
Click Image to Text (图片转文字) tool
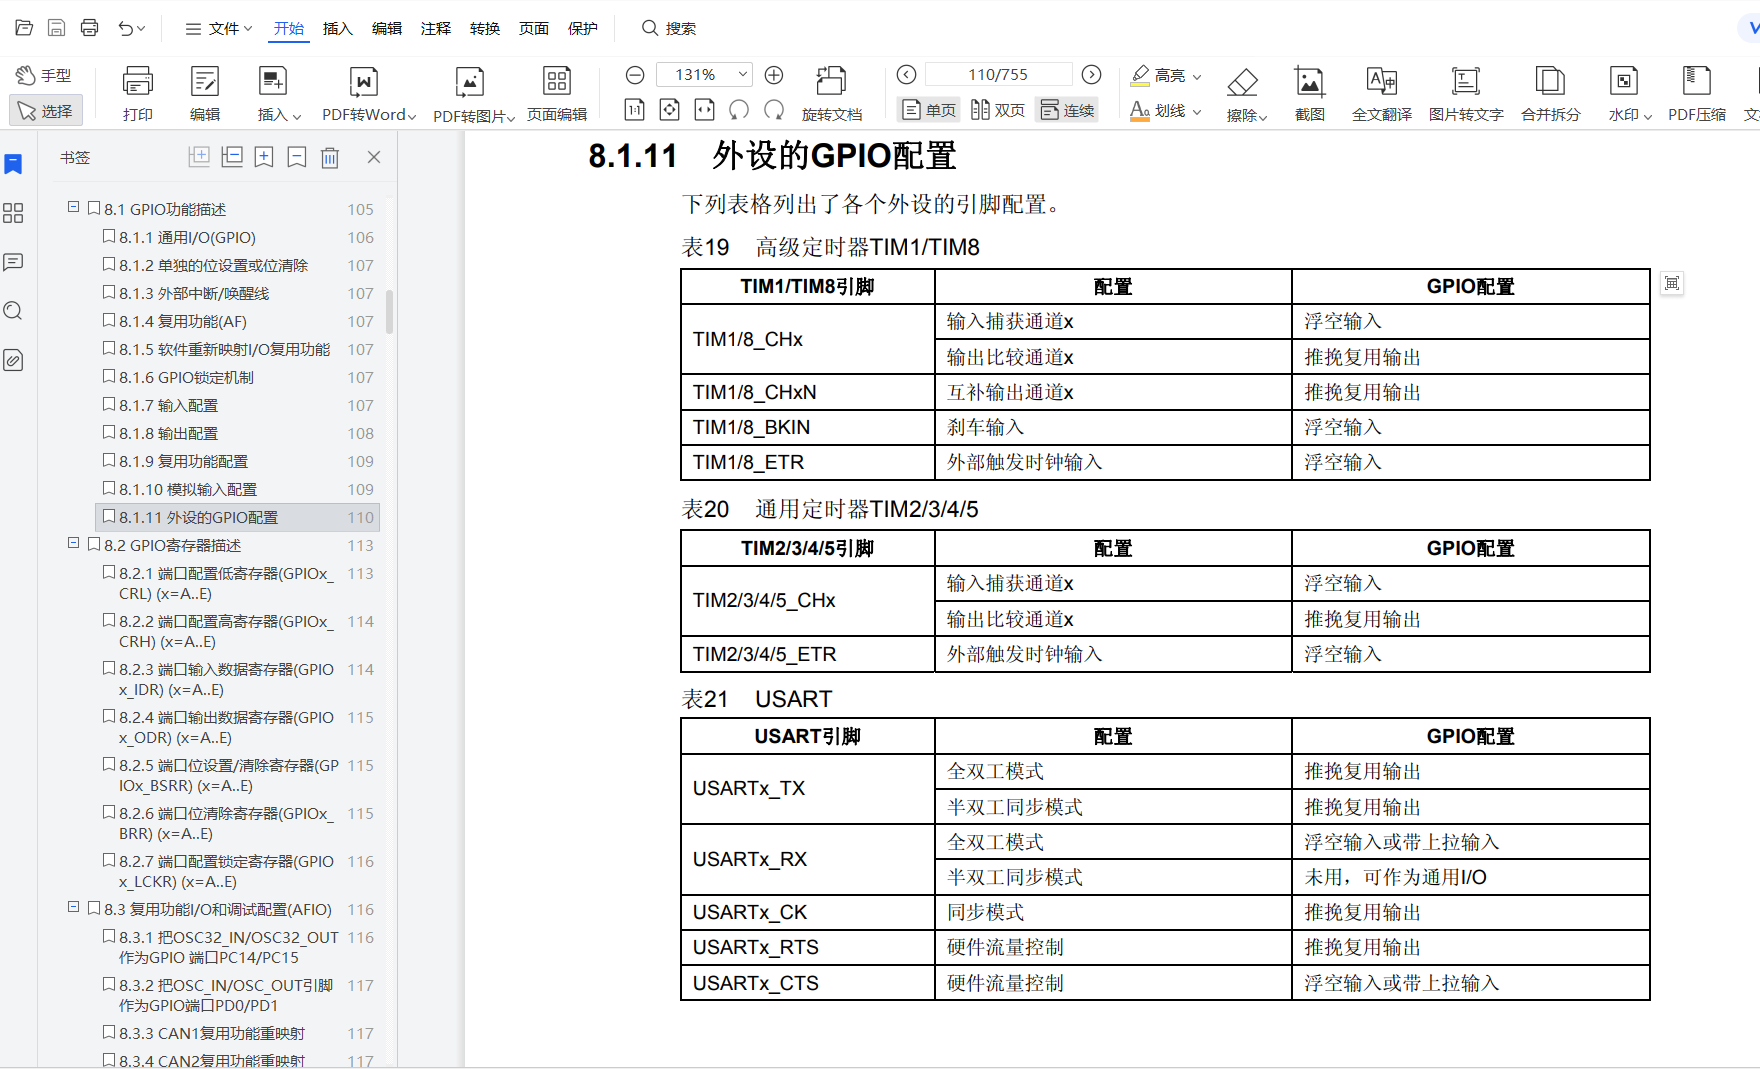click(1466, 94)
